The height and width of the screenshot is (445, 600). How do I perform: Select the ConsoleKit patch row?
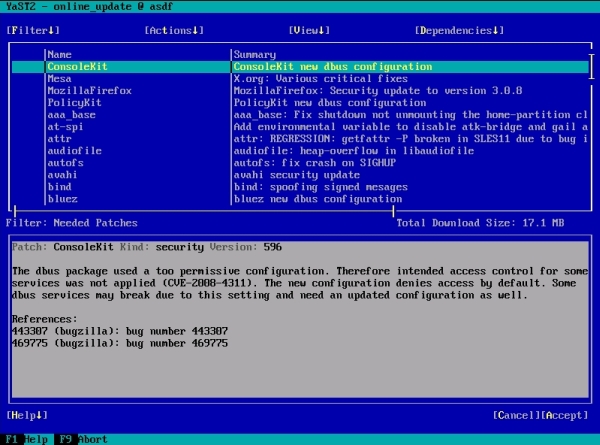pos(300,67)
